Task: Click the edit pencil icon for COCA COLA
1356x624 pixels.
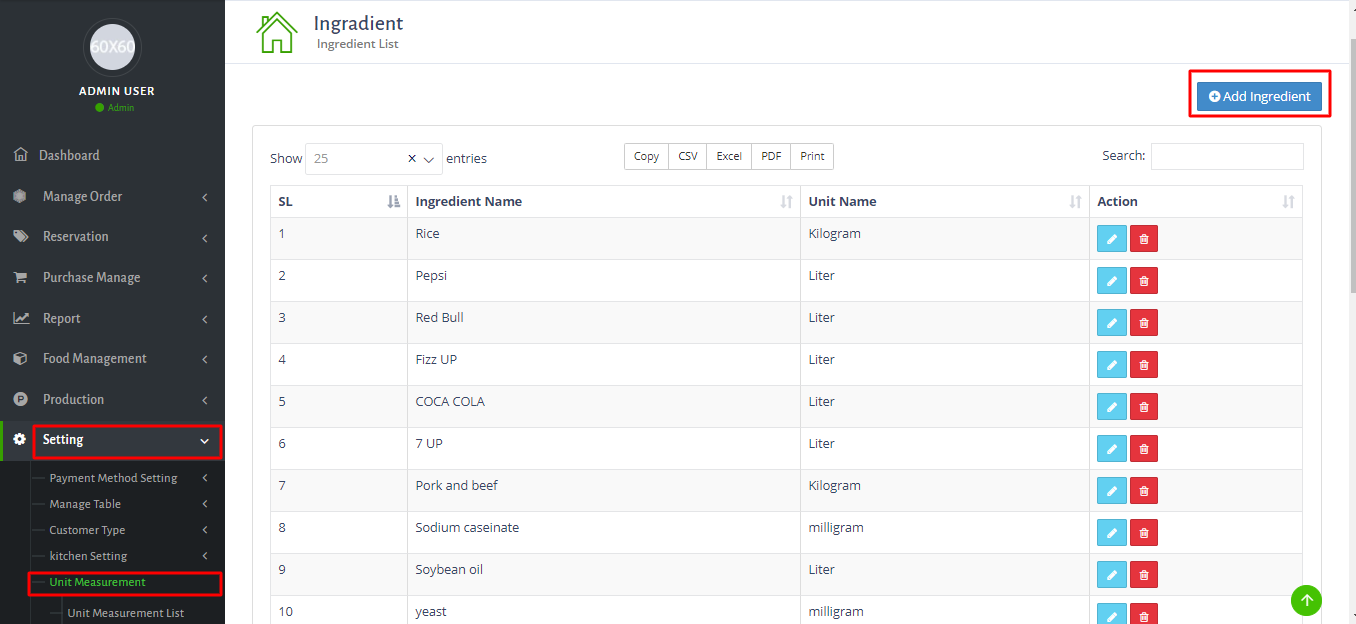Action: 1111,407
